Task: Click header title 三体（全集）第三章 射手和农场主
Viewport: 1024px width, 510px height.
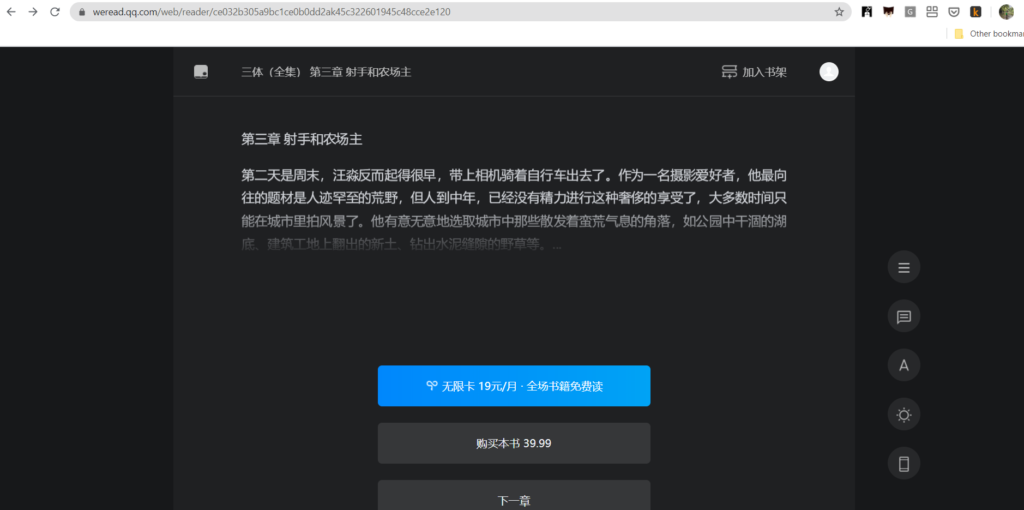Action: [x=327, y=72]
